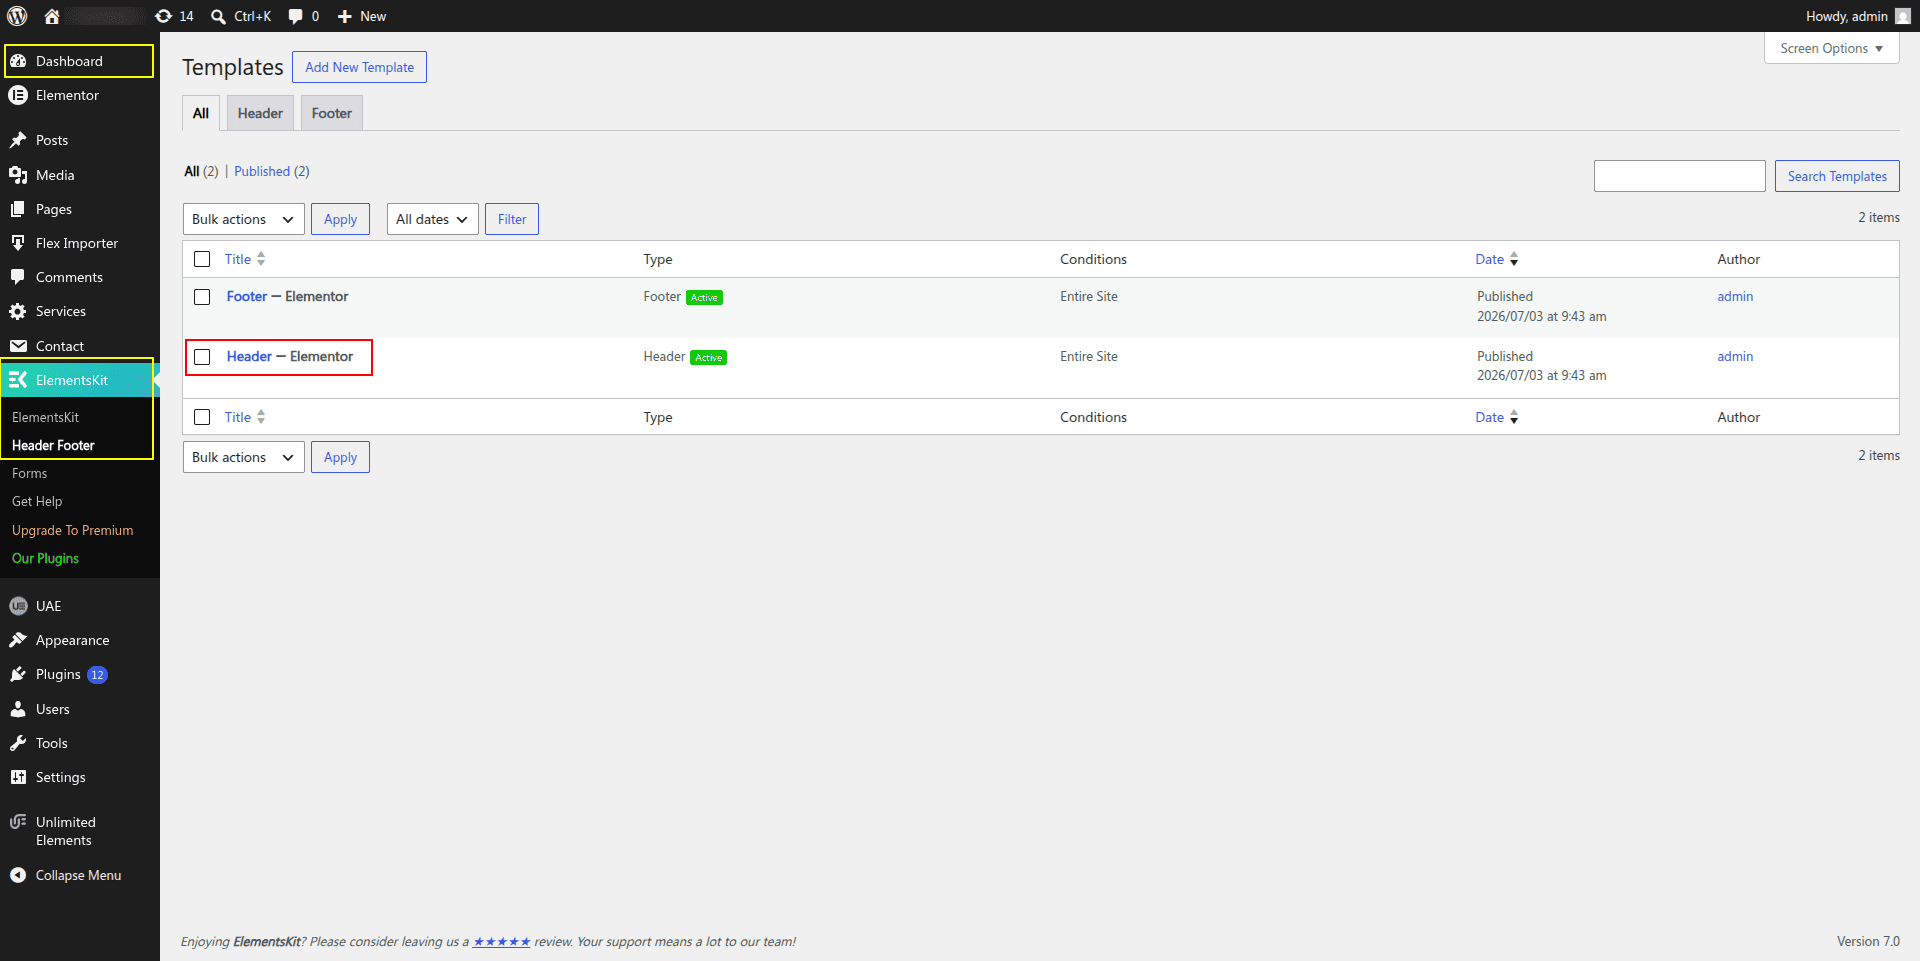Screen dimensions: 1920x961
Task: Switch to the Footer tab
Action: 332,113
